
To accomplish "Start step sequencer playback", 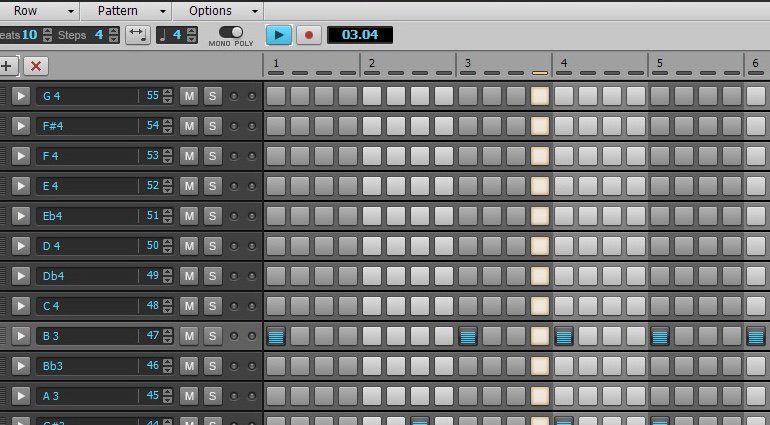I will point(279,35).
